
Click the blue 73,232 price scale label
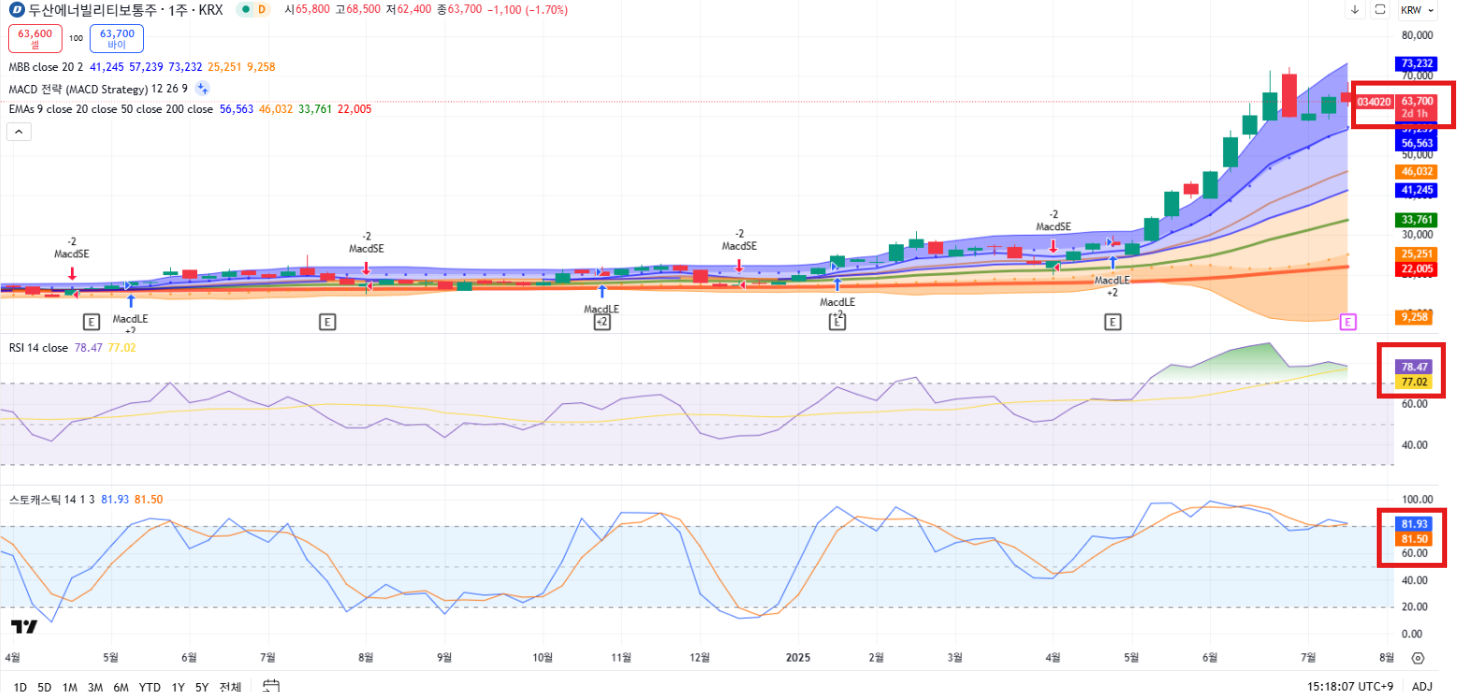[1417, 63]
